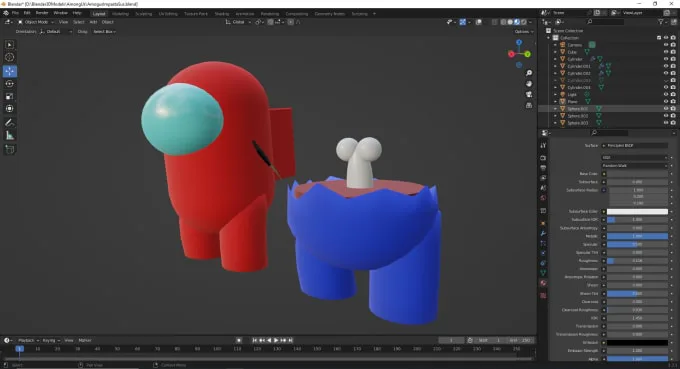Open the Output properties tab icon

[543, 168]
